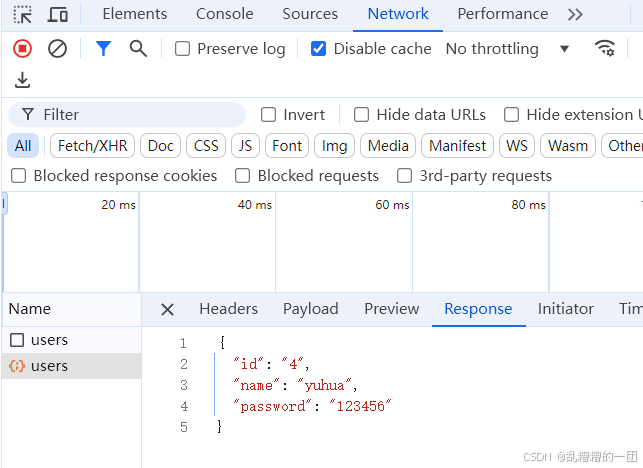Enable Hide data URLs checkbox
The image size is (643, 468).
[x=361, y=115]
